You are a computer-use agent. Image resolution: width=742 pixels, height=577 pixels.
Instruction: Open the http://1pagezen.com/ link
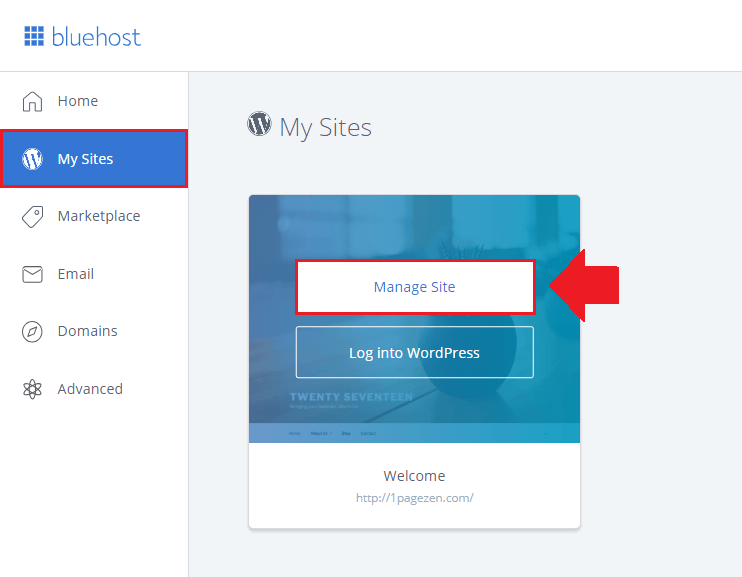point(415,498)
